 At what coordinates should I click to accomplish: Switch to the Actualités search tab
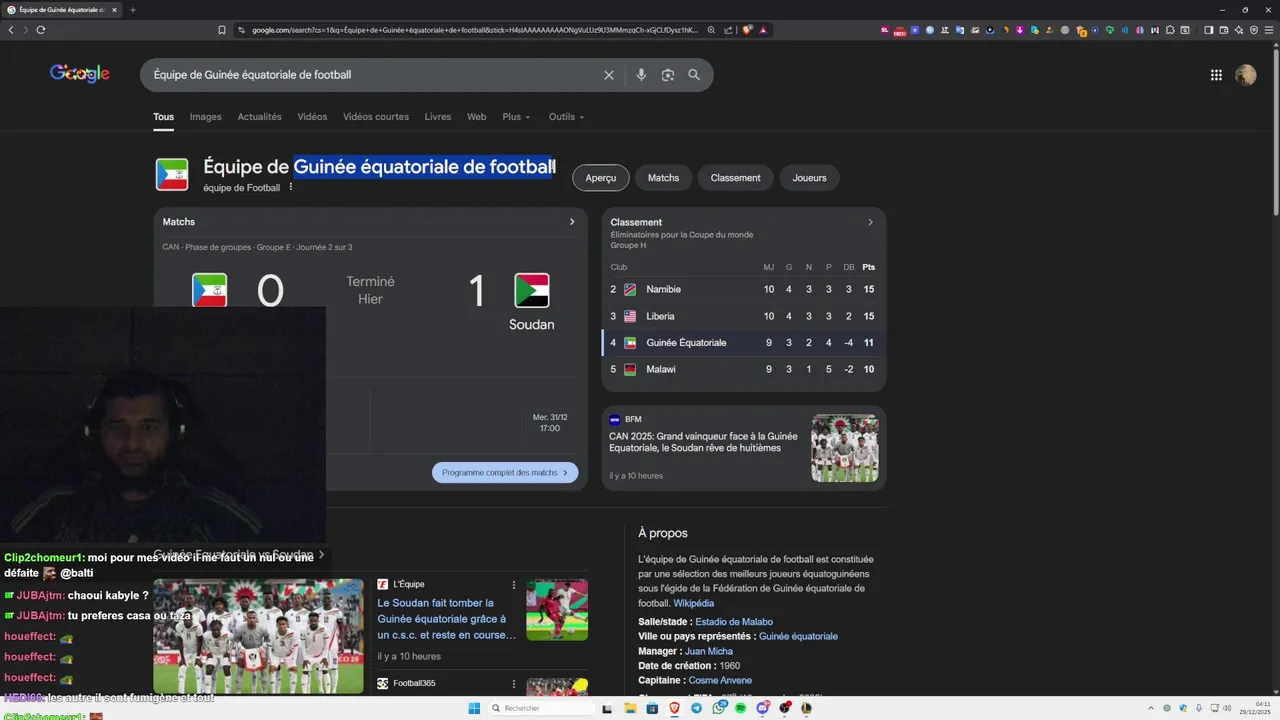(259, 117)
